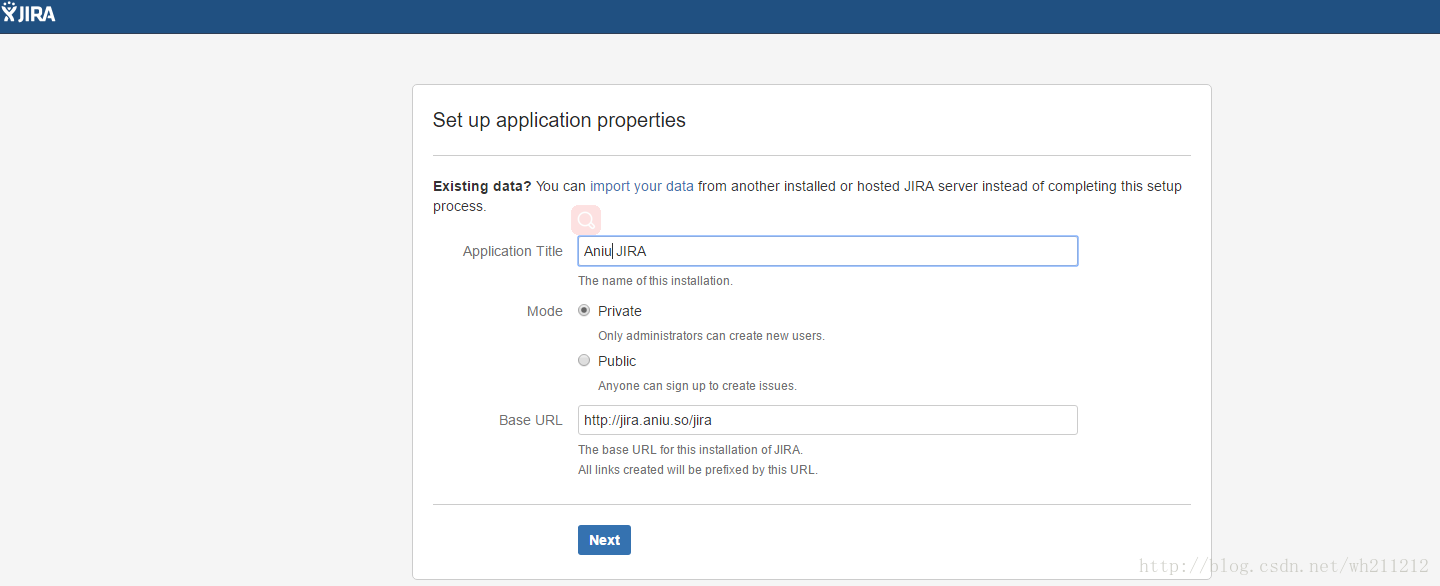Click the Next button

604,540
